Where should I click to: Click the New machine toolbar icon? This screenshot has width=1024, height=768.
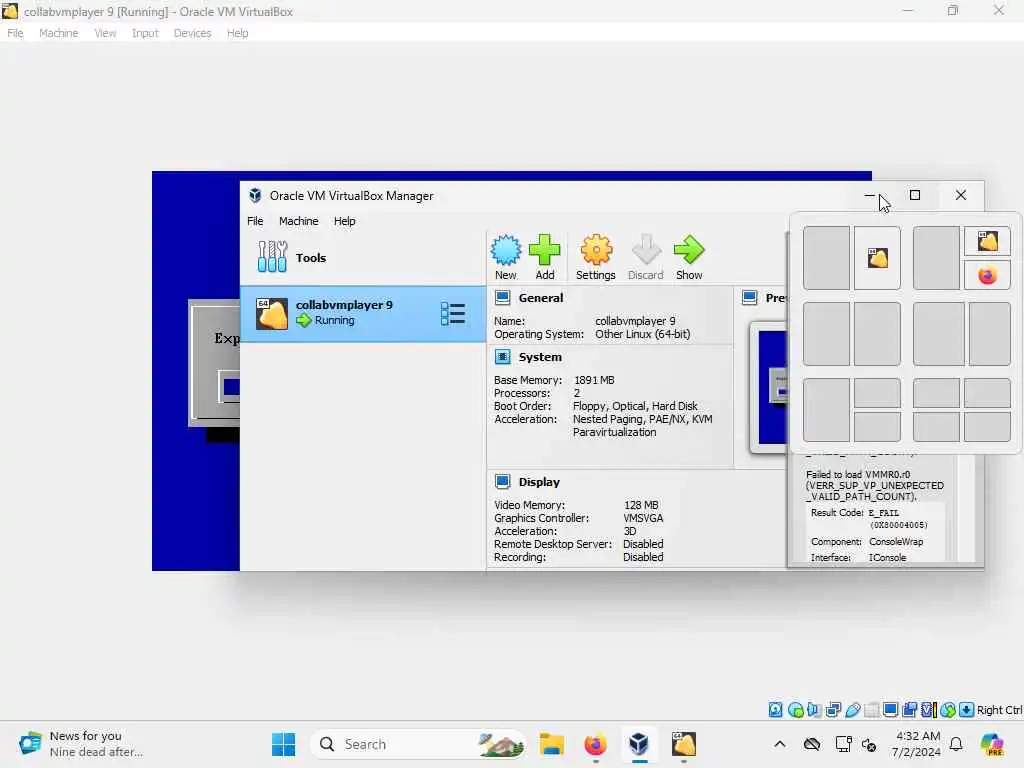pyautogui.click(x=505, y=257)
